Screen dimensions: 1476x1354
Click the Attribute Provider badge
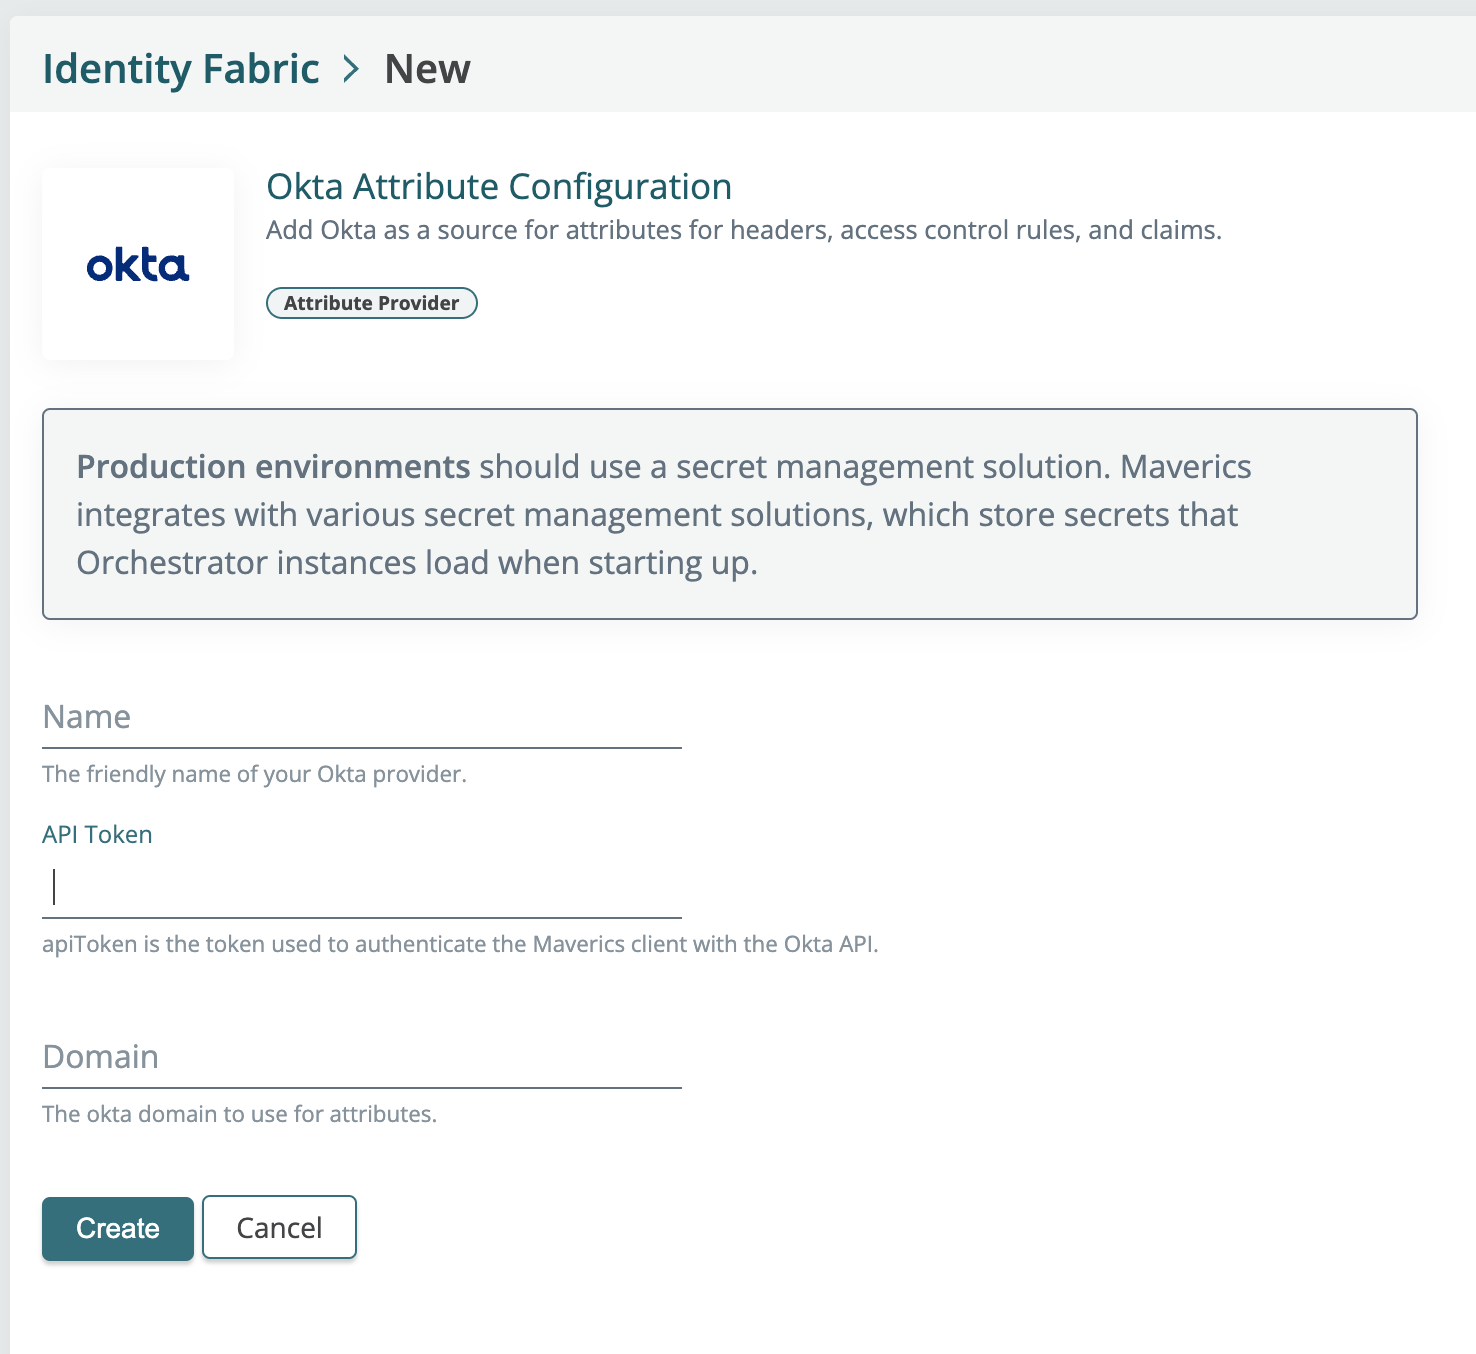pos(372,303)
